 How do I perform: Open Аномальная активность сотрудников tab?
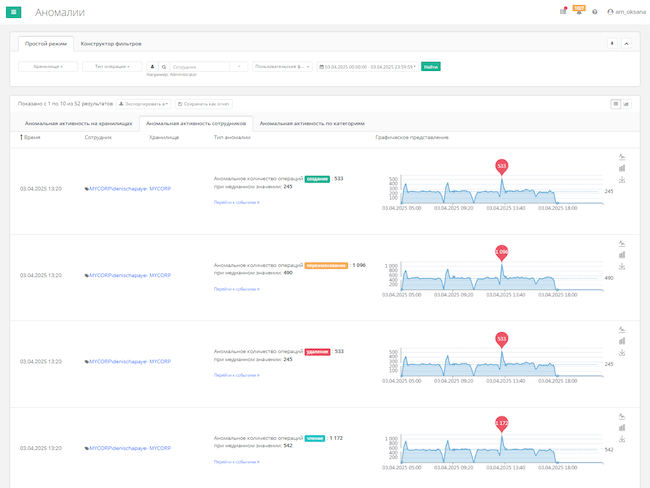tap(196, 123)
